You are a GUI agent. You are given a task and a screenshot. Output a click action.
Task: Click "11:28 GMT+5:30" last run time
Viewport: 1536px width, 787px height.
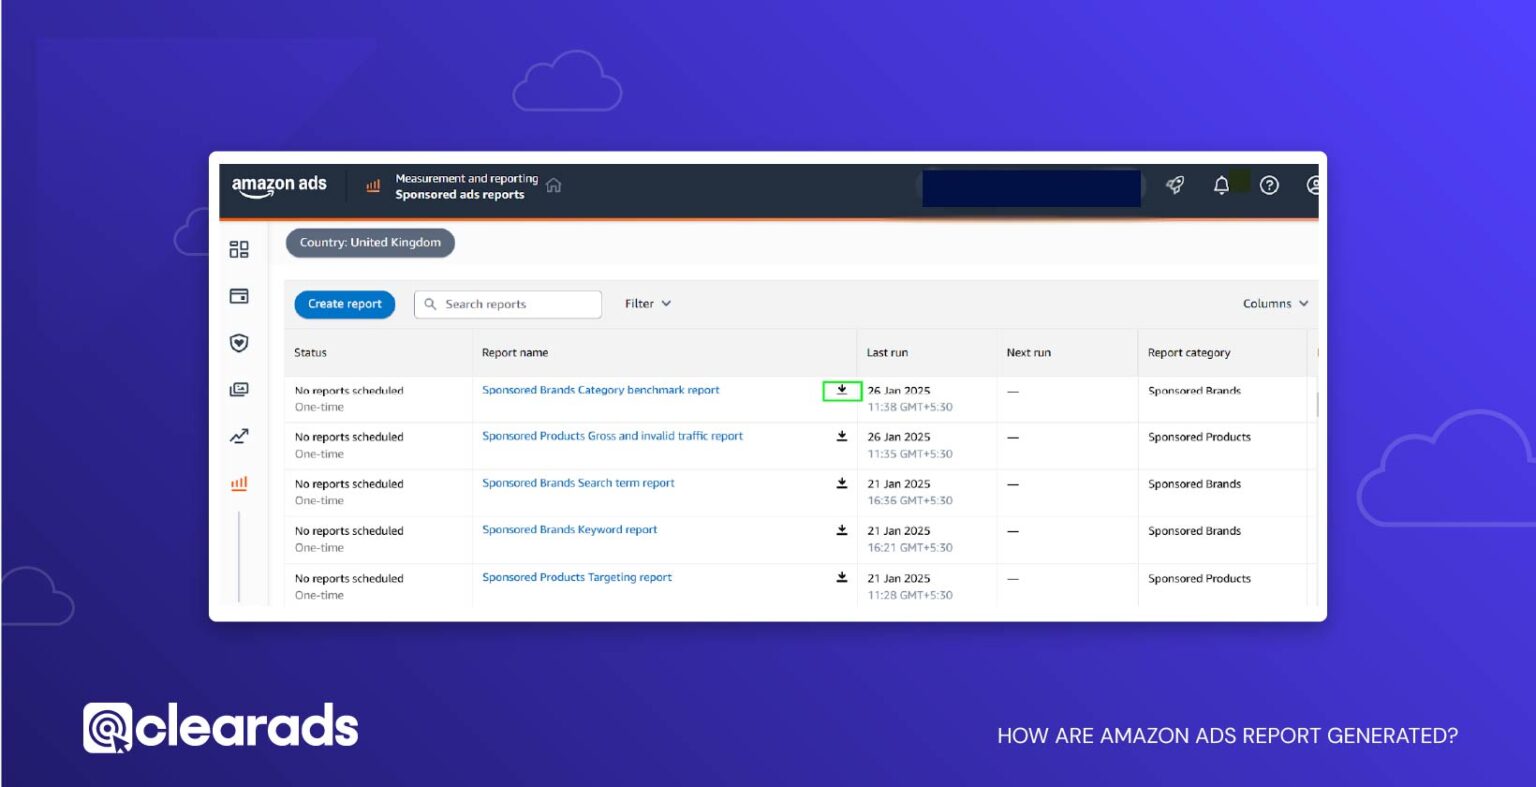click(x=910, y=595)
